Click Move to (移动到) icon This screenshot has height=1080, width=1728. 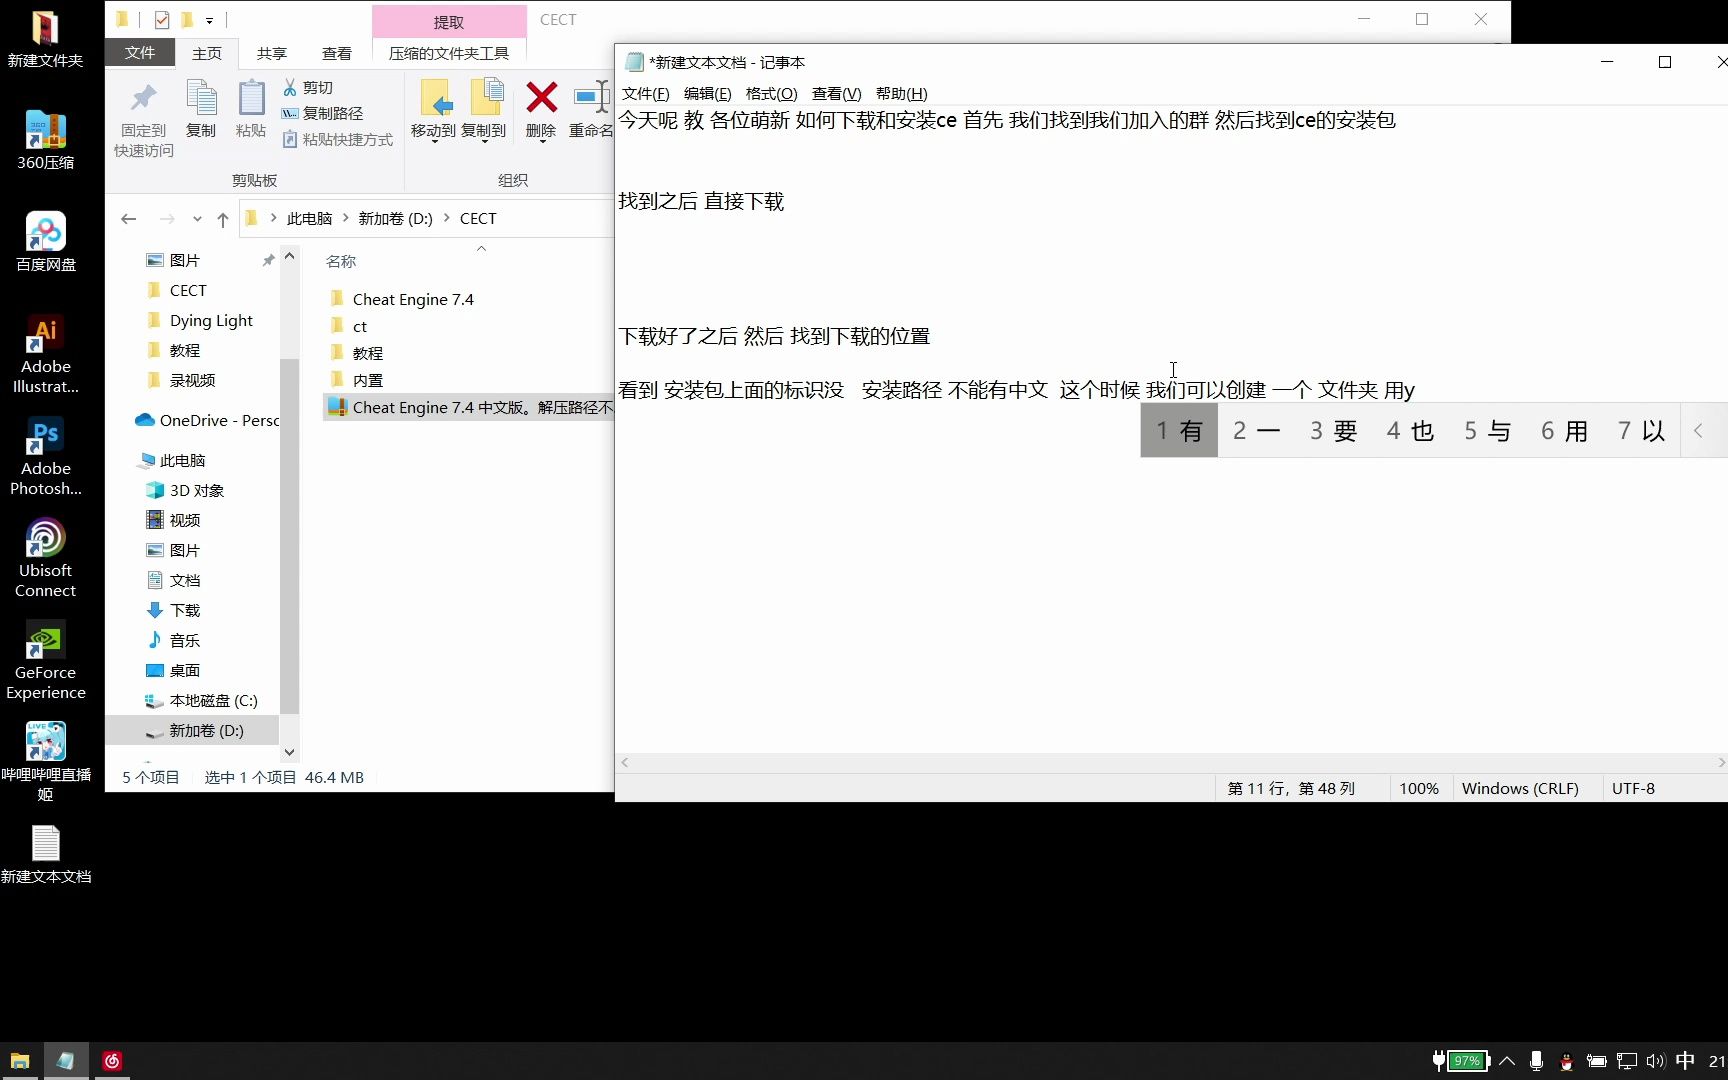pyautogui.click(x=434, y=100)
